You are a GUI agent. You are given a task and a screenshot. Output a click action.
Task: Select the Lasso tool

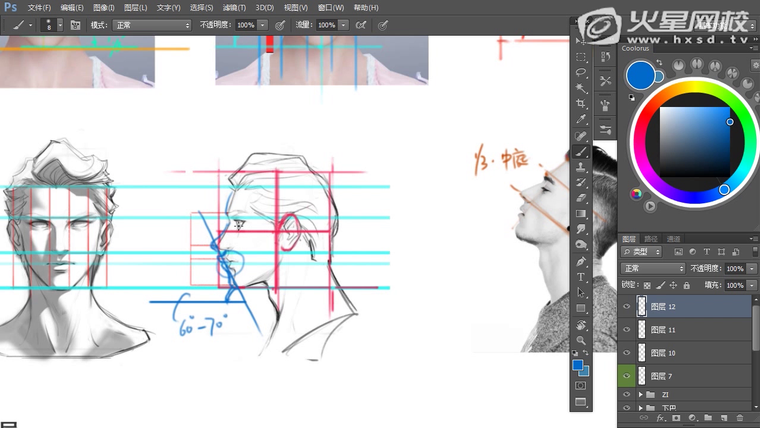tap(581, 72)
